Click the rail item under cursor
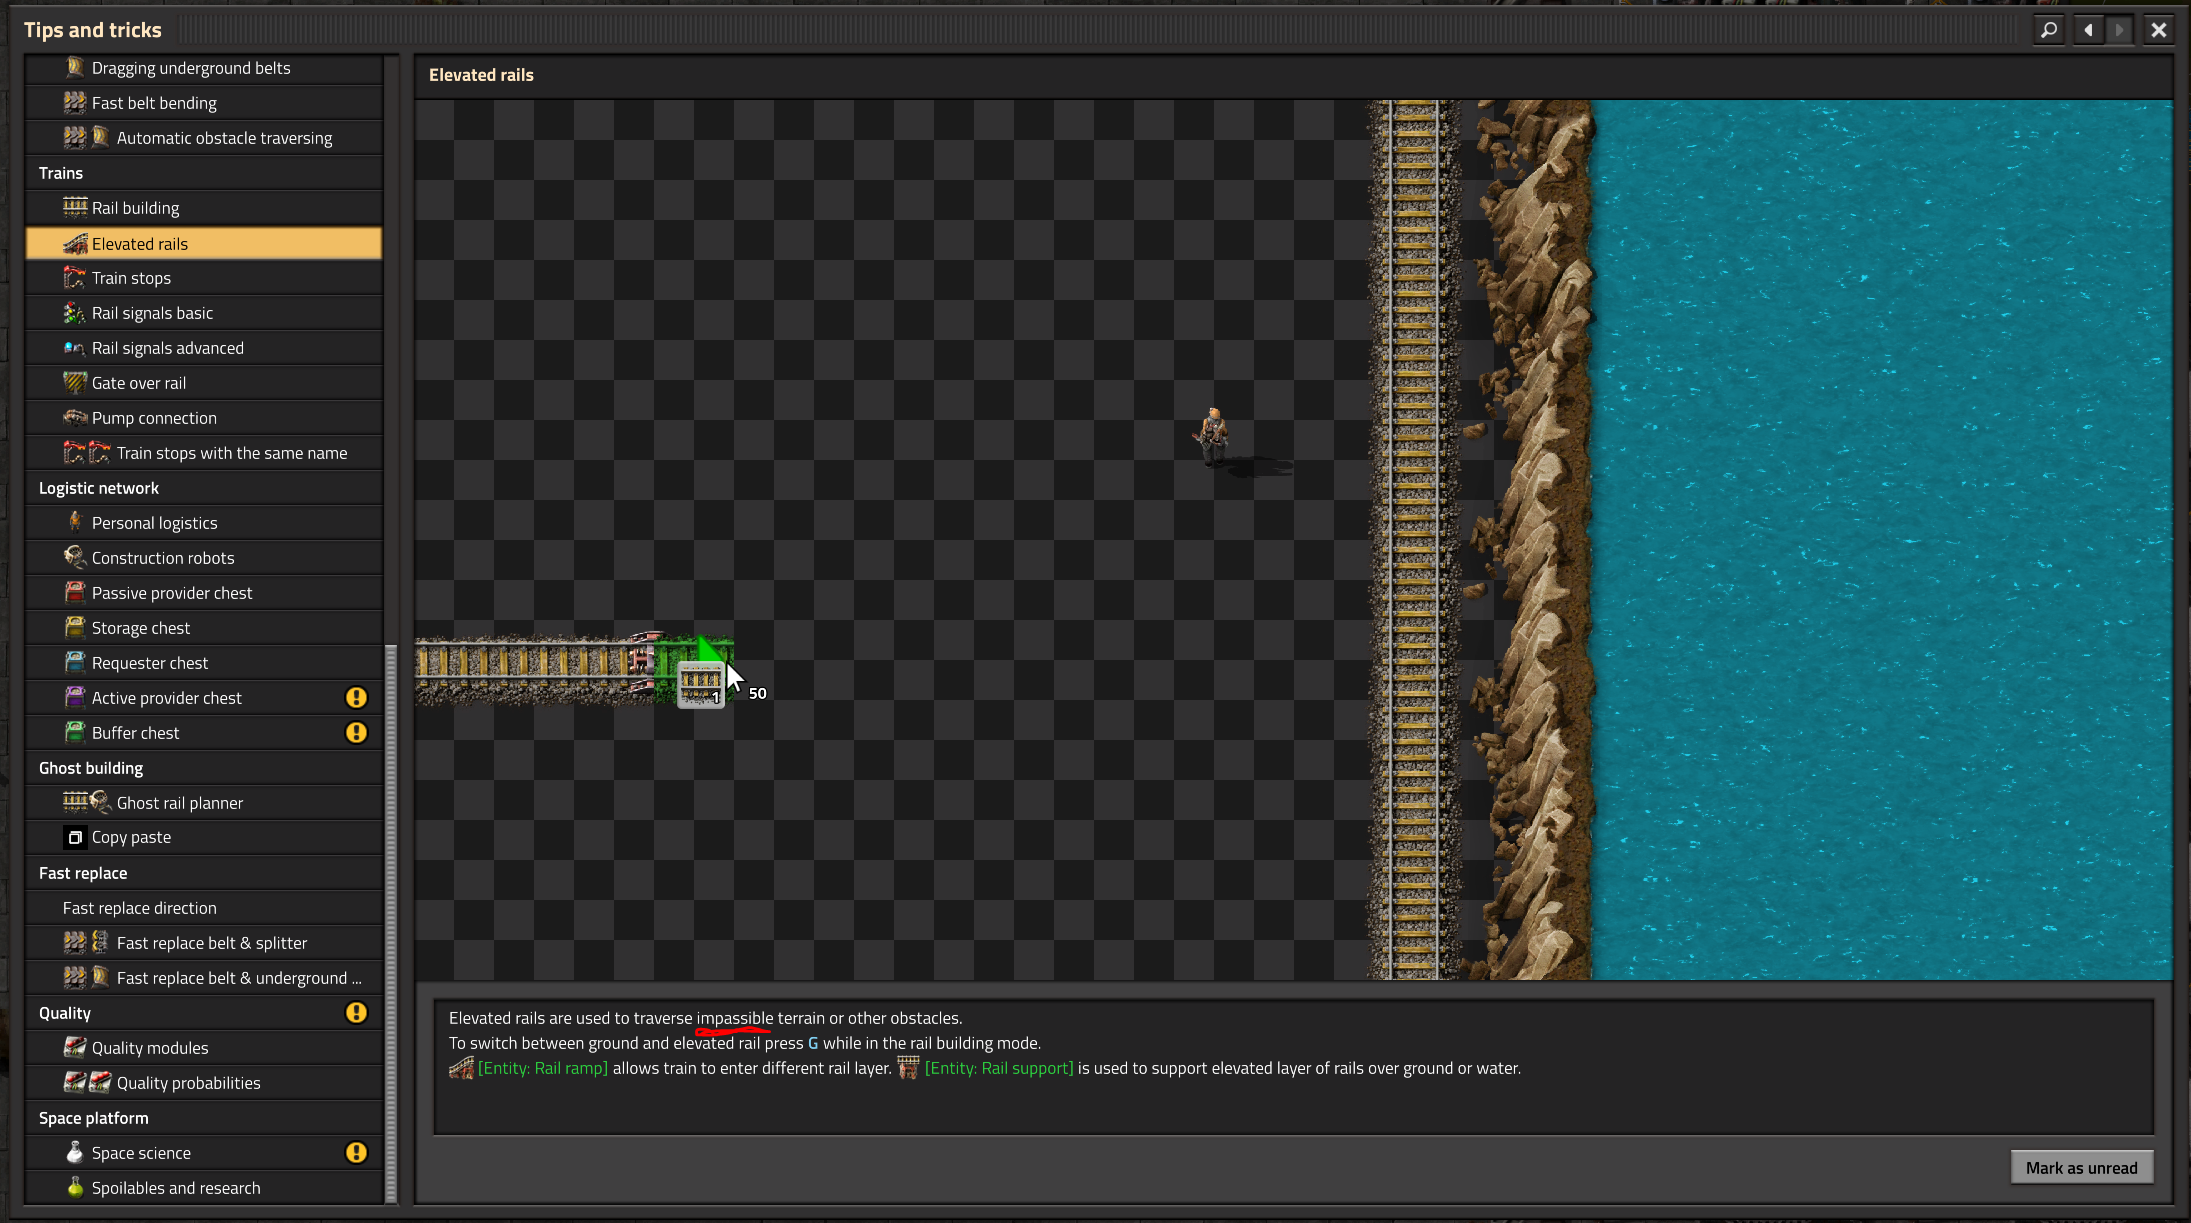Screen dimensions: 2191x1223 tap(700, 685)
